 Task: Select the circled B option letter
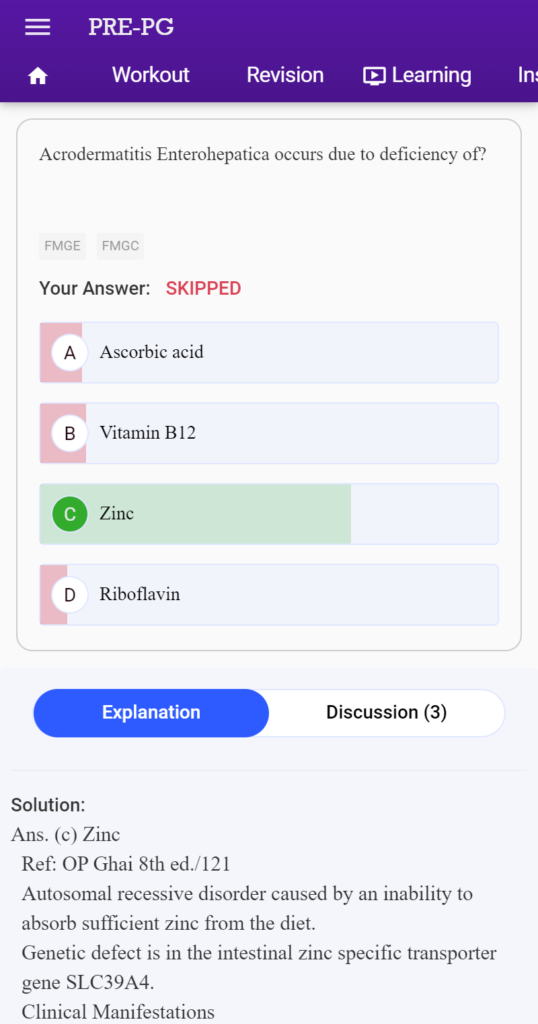point(69,434)
